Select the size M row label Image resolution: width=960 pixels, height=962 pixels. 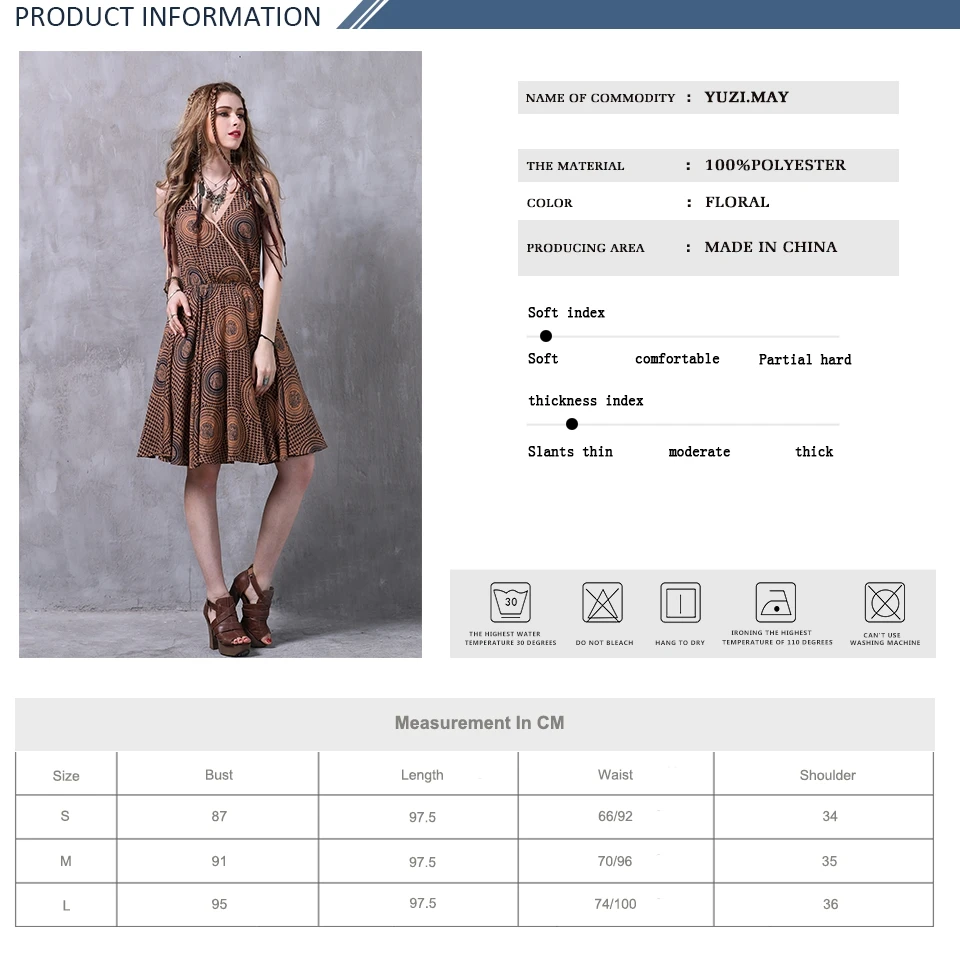tap(66, 861)
